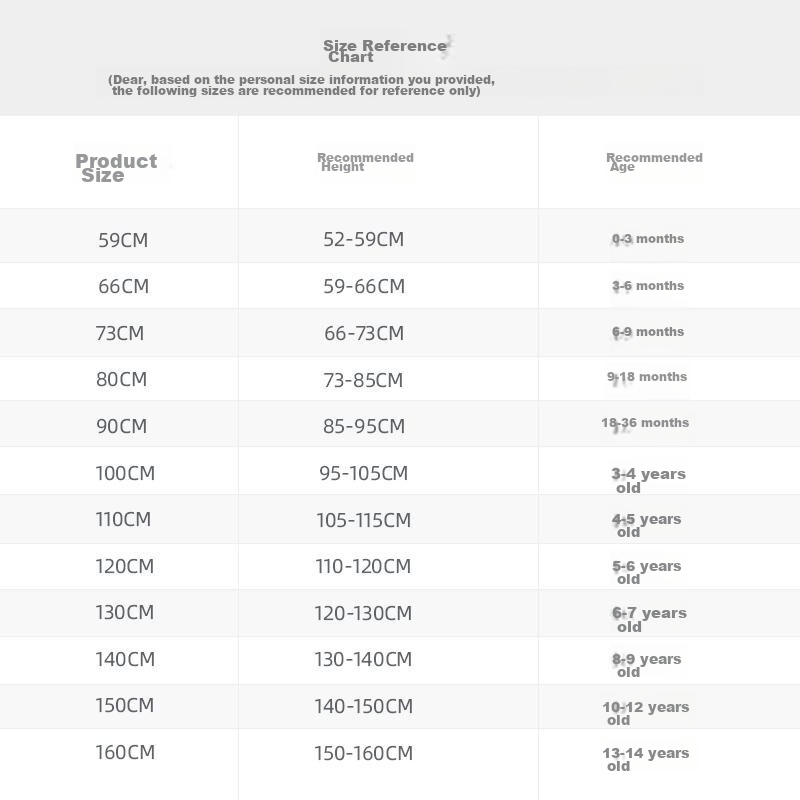Click the Size Reference Chart title

pos(385,51)
